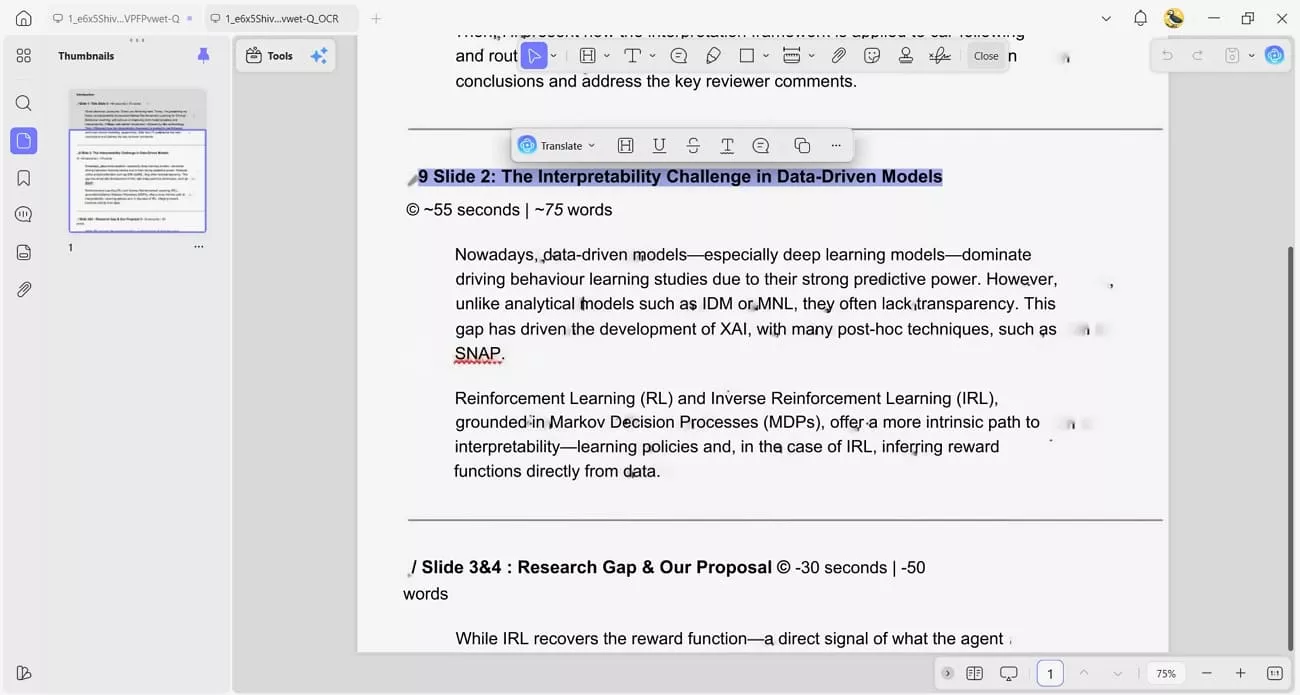Copy selected text from floating toolbar
The image size is (1300, 695).
point(802,145)
